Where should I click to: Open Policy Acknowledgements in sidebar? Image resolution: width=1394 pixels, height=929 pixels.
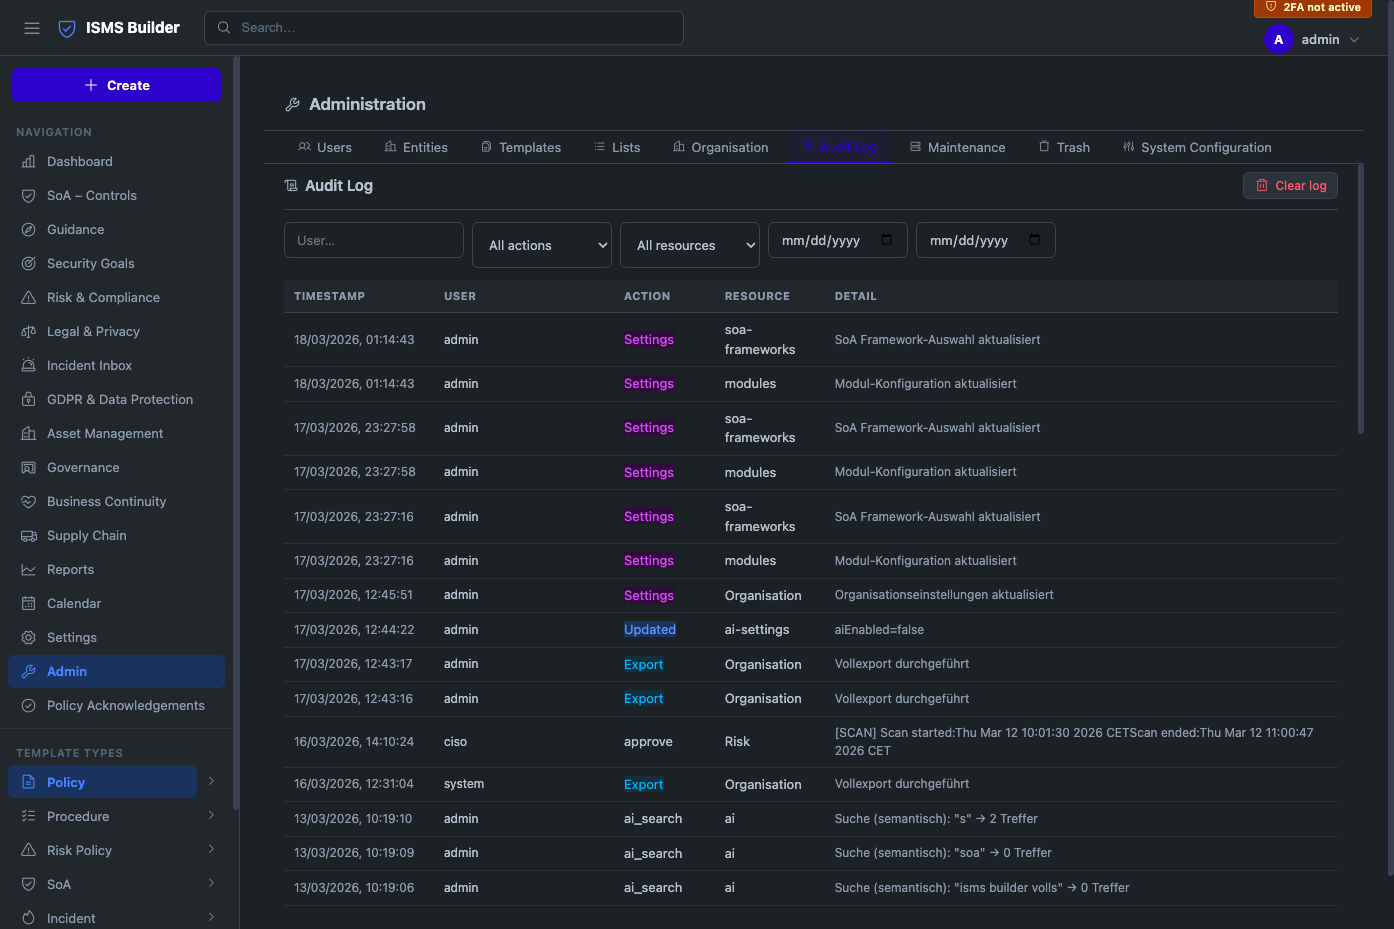tap(116, 705)
